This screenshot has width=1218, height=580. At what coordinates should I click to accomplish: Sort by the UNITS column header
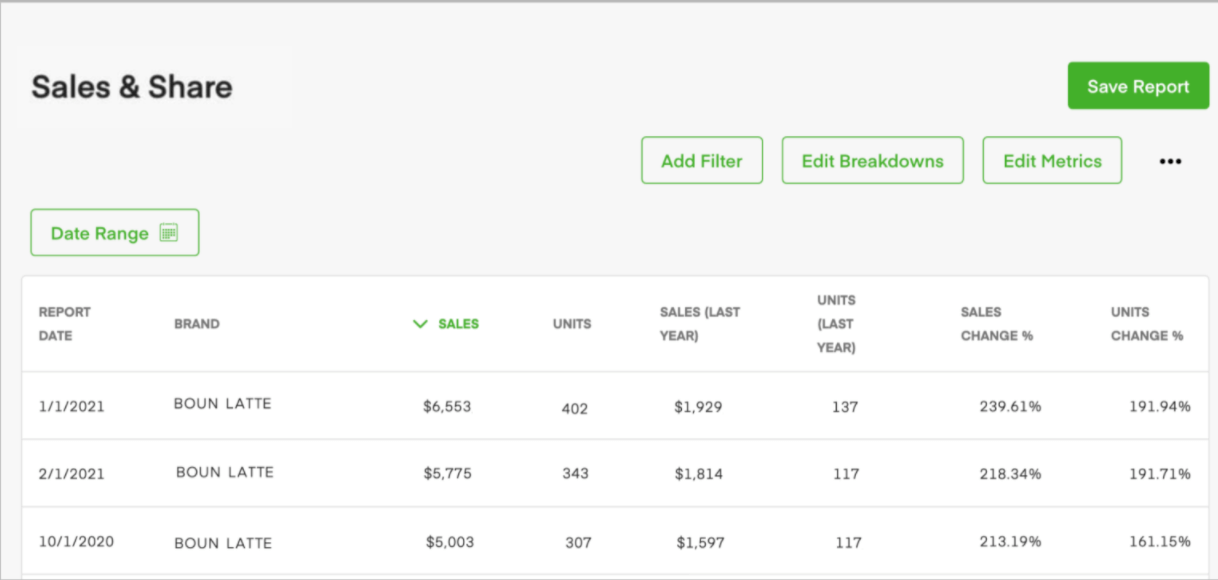571,324
